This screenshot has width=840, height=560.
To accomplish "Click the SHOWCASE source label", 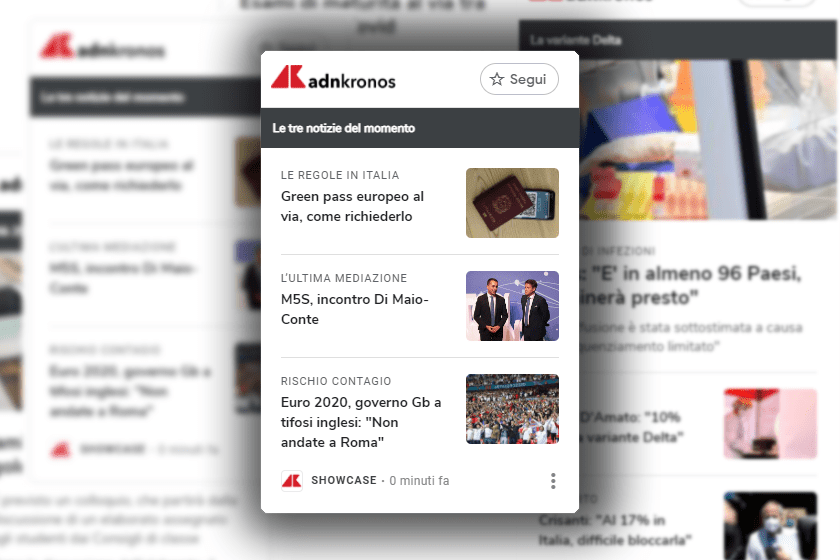I will tap(343, 480).
